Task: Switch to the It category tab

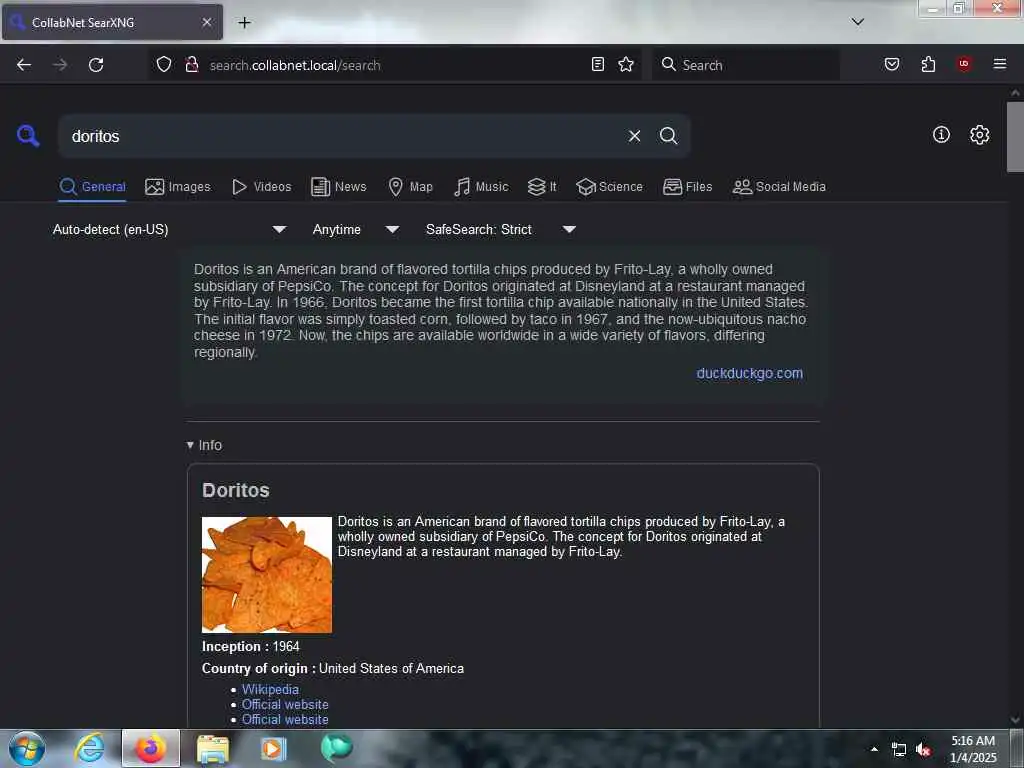Action: (x=542, y=187)
